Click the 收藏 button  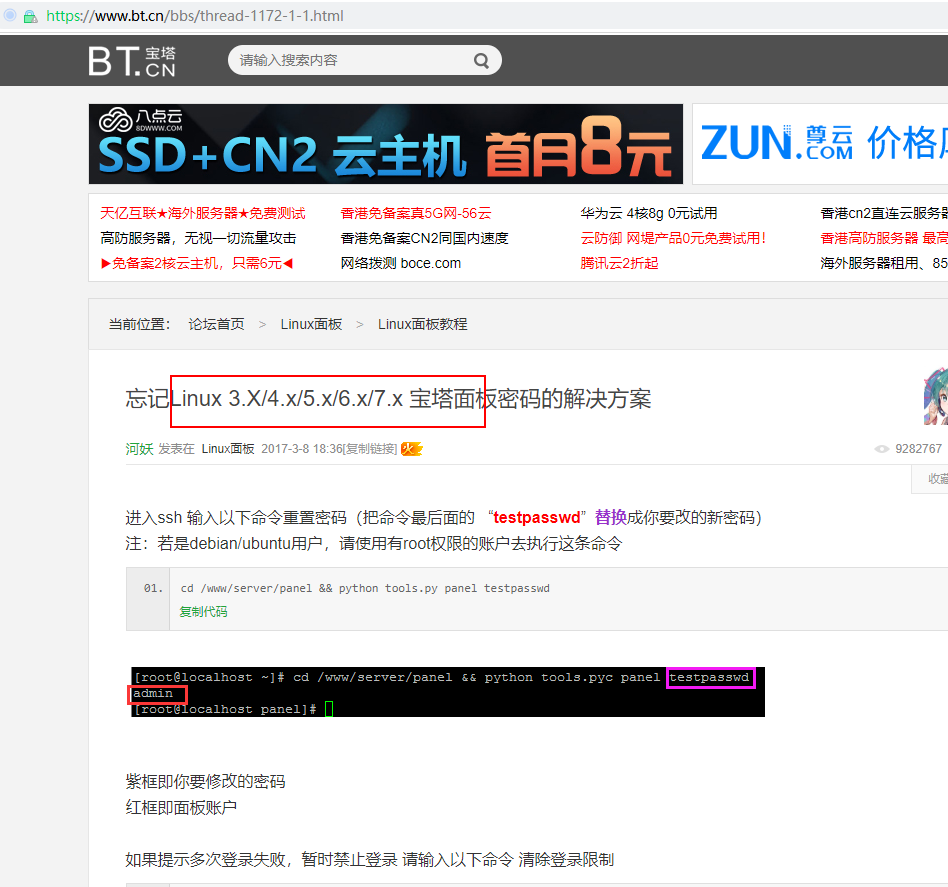coord(930,479)
